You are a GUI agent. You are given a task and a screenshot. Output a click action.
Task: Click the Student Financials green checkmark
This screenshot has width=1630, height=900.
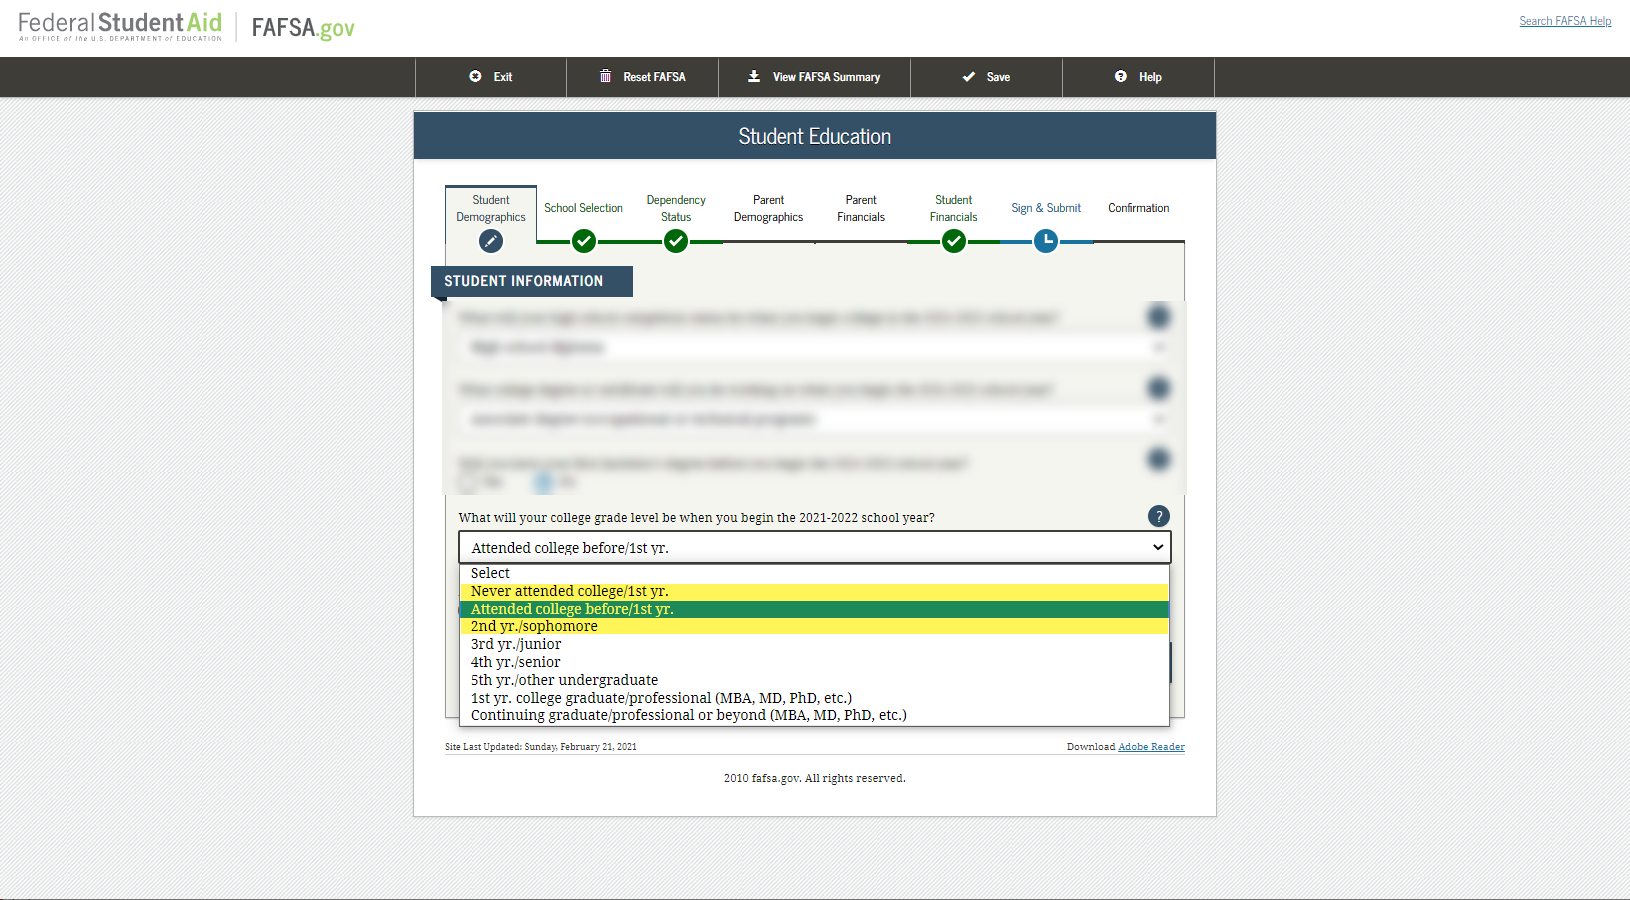[954, 241]
